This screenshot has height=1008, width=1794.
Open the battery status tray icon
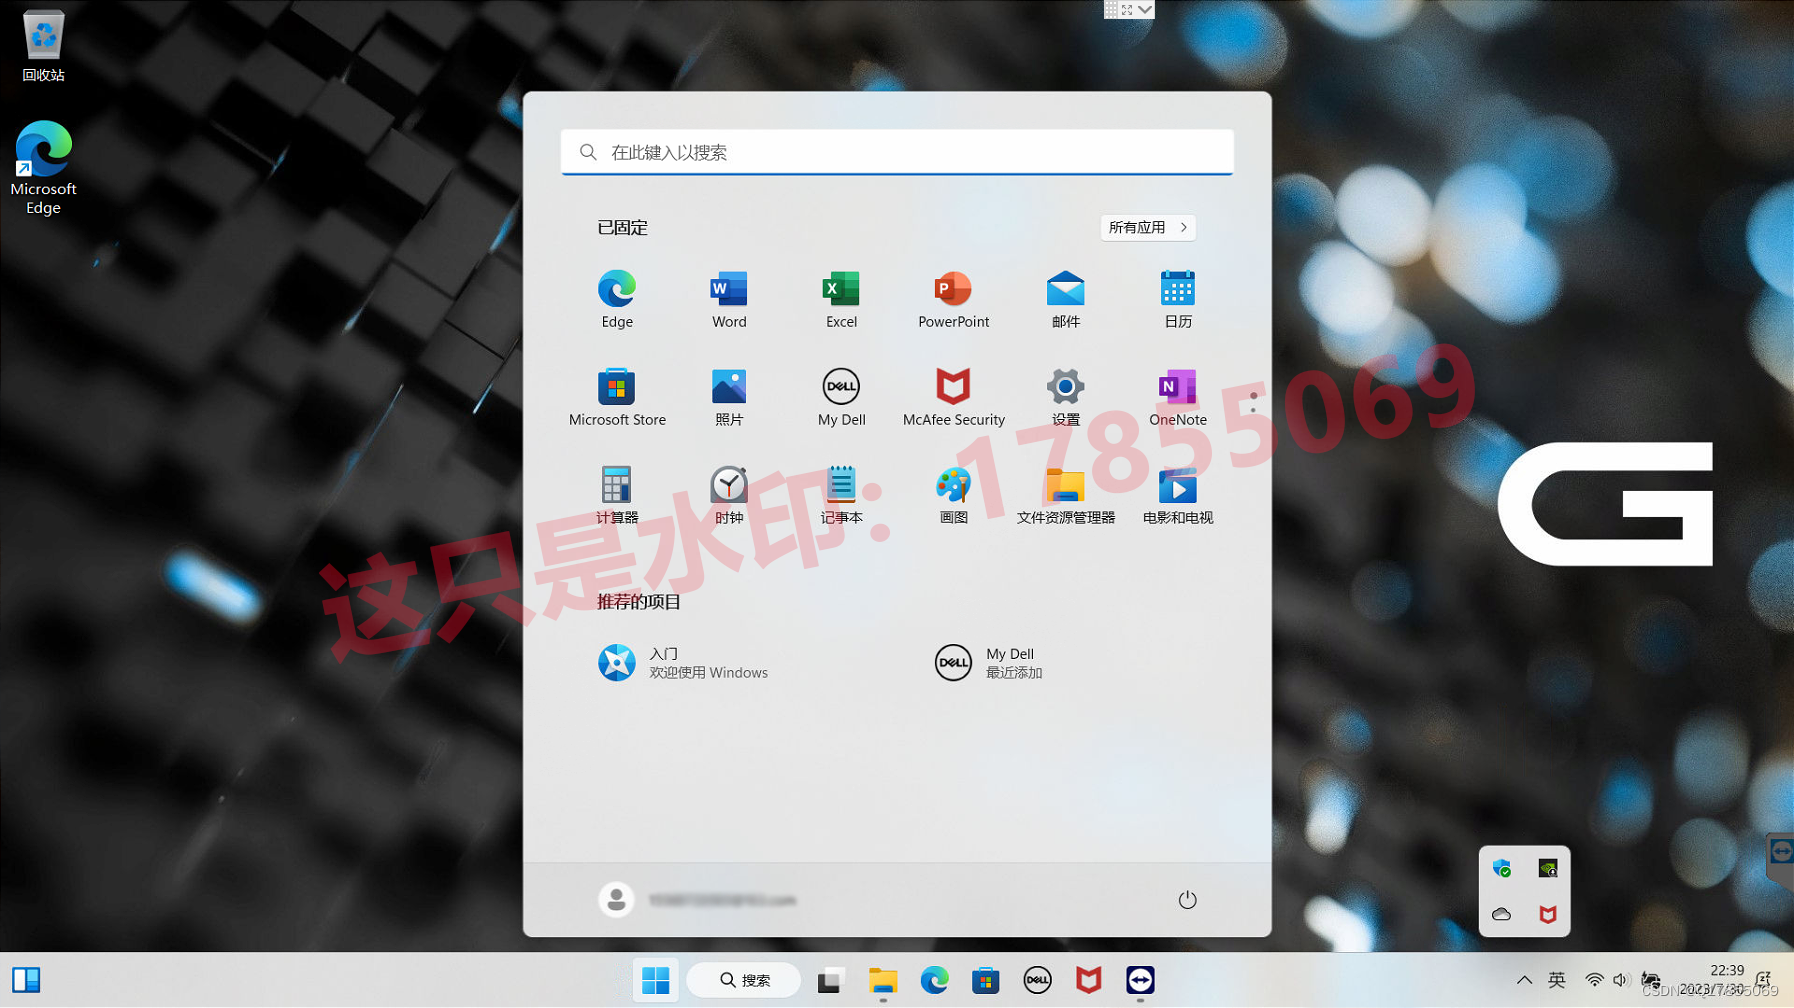(x=1651, y=980)
